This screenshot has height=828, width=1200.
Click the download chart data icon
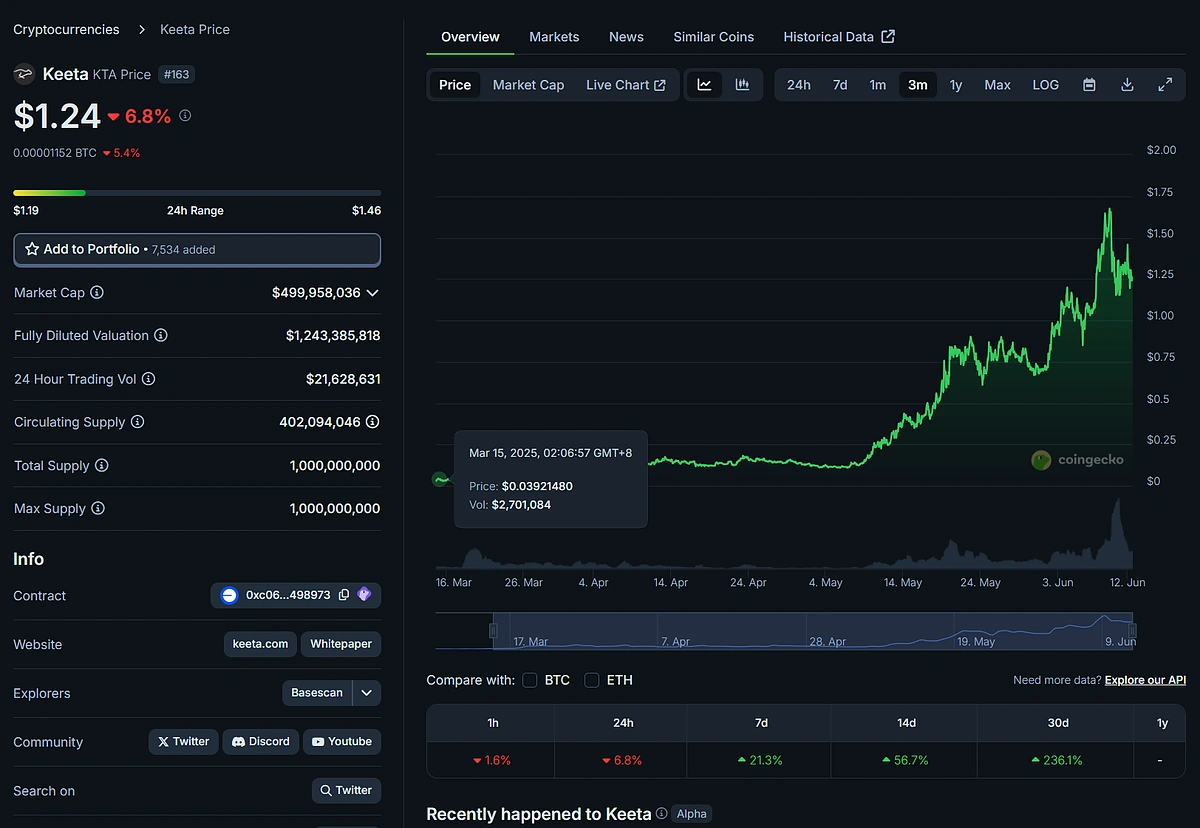click(x=1127, y=85)
